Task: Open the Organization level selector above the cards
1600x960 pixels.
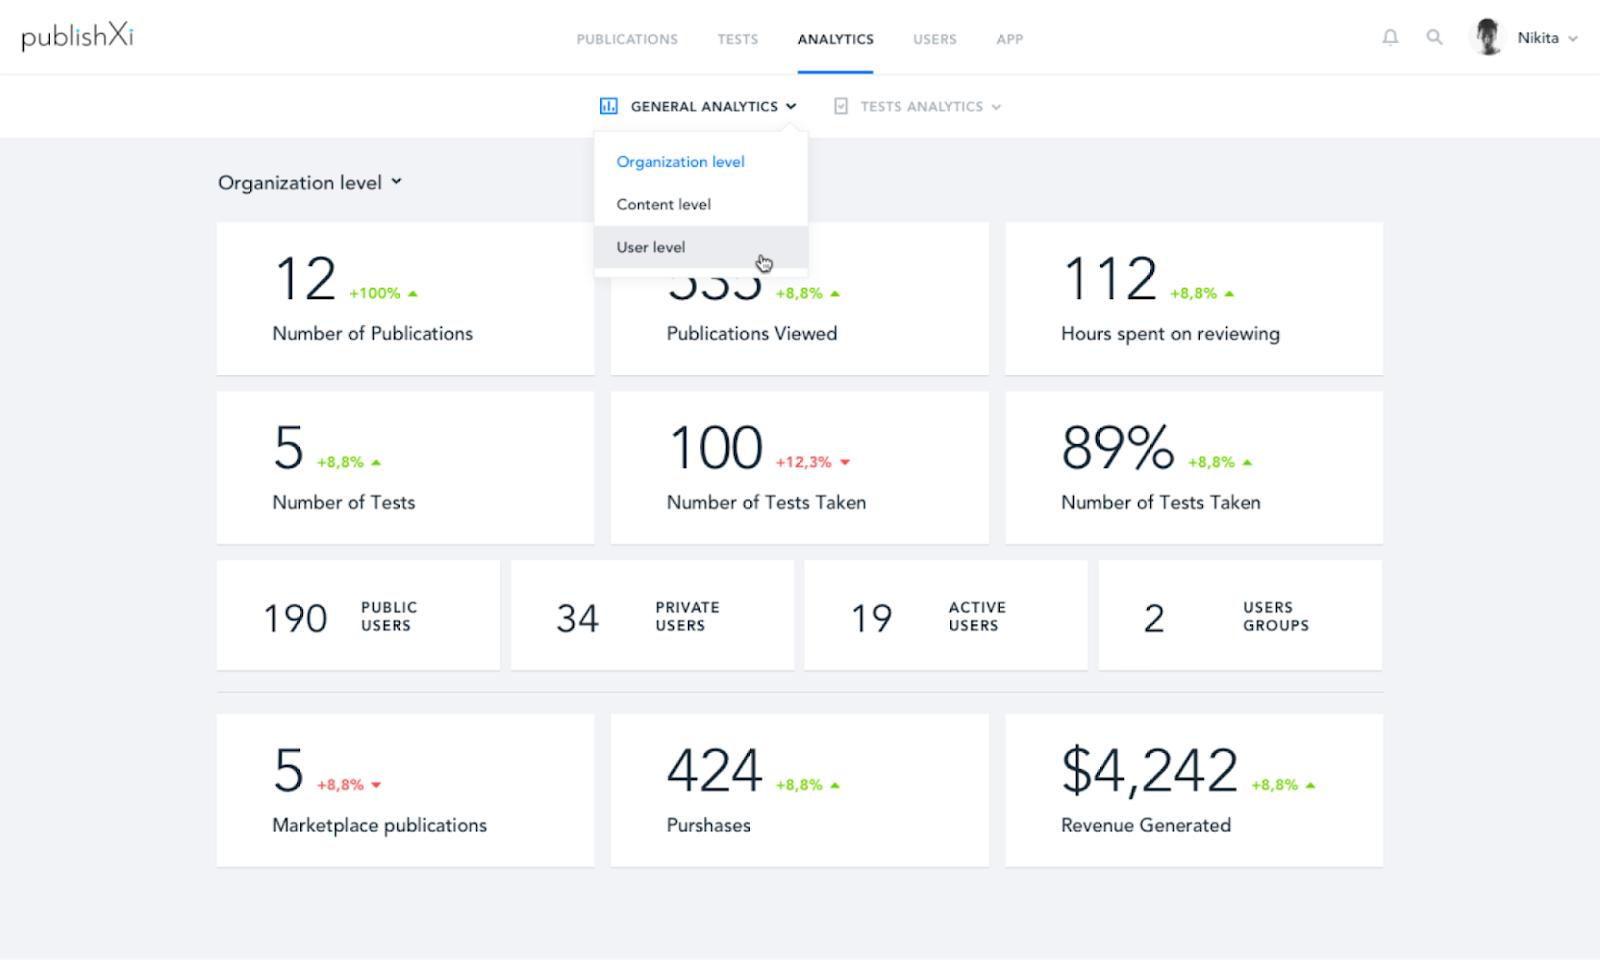Action: (x=310, y=182)
